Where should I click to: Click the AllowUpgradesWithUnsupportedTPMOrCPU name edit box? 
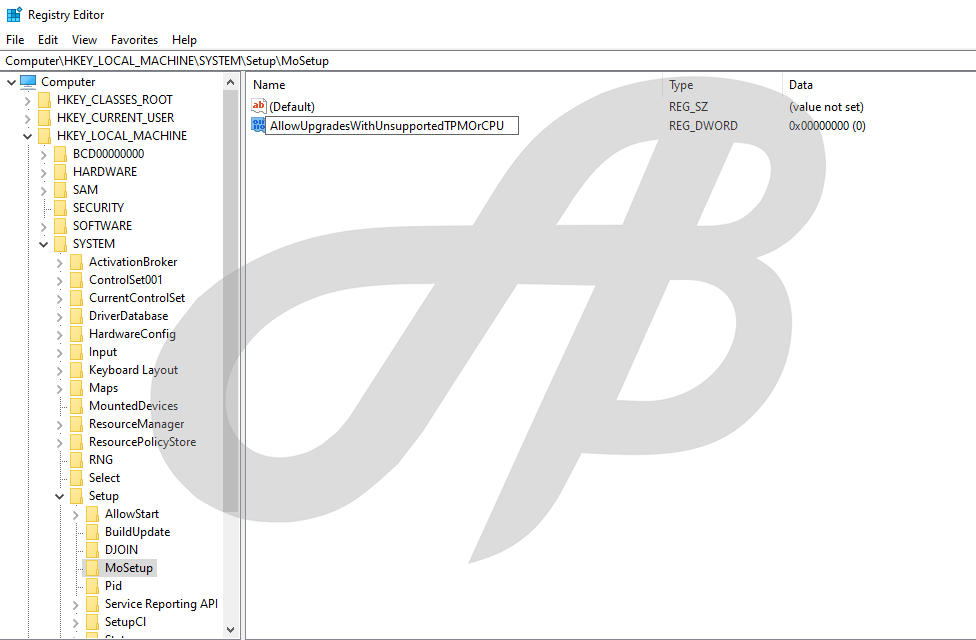coord(392,126)
